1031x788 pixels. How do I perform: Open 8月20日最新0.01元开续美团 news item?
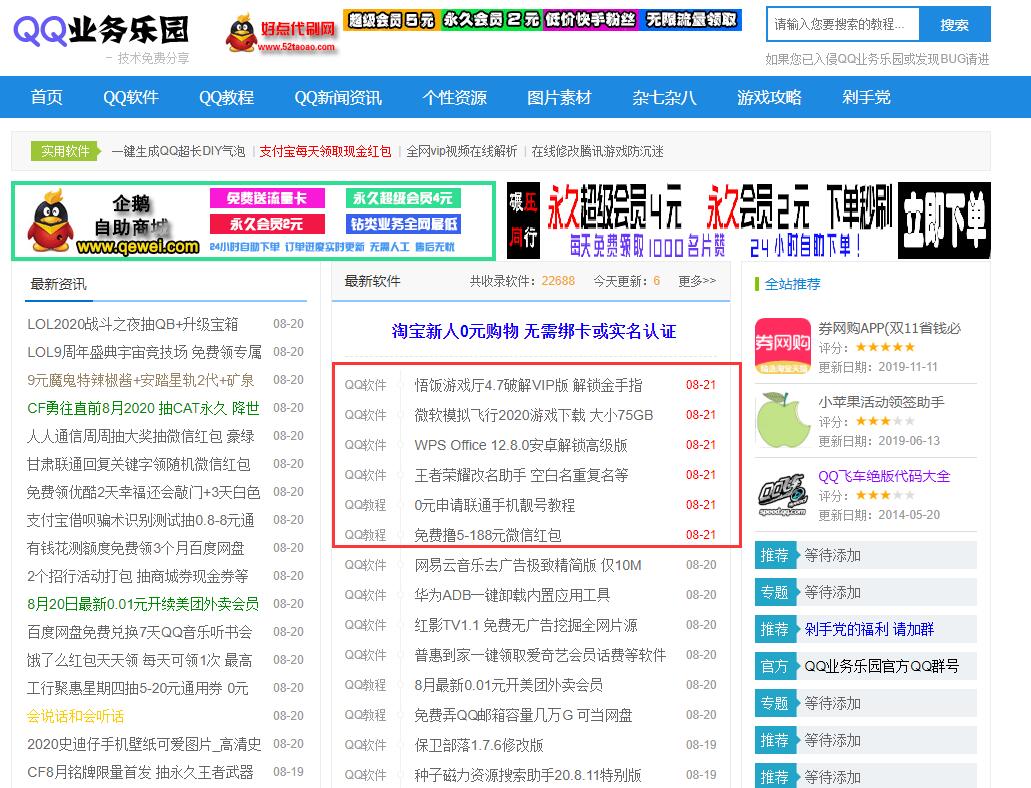(143, 604)
